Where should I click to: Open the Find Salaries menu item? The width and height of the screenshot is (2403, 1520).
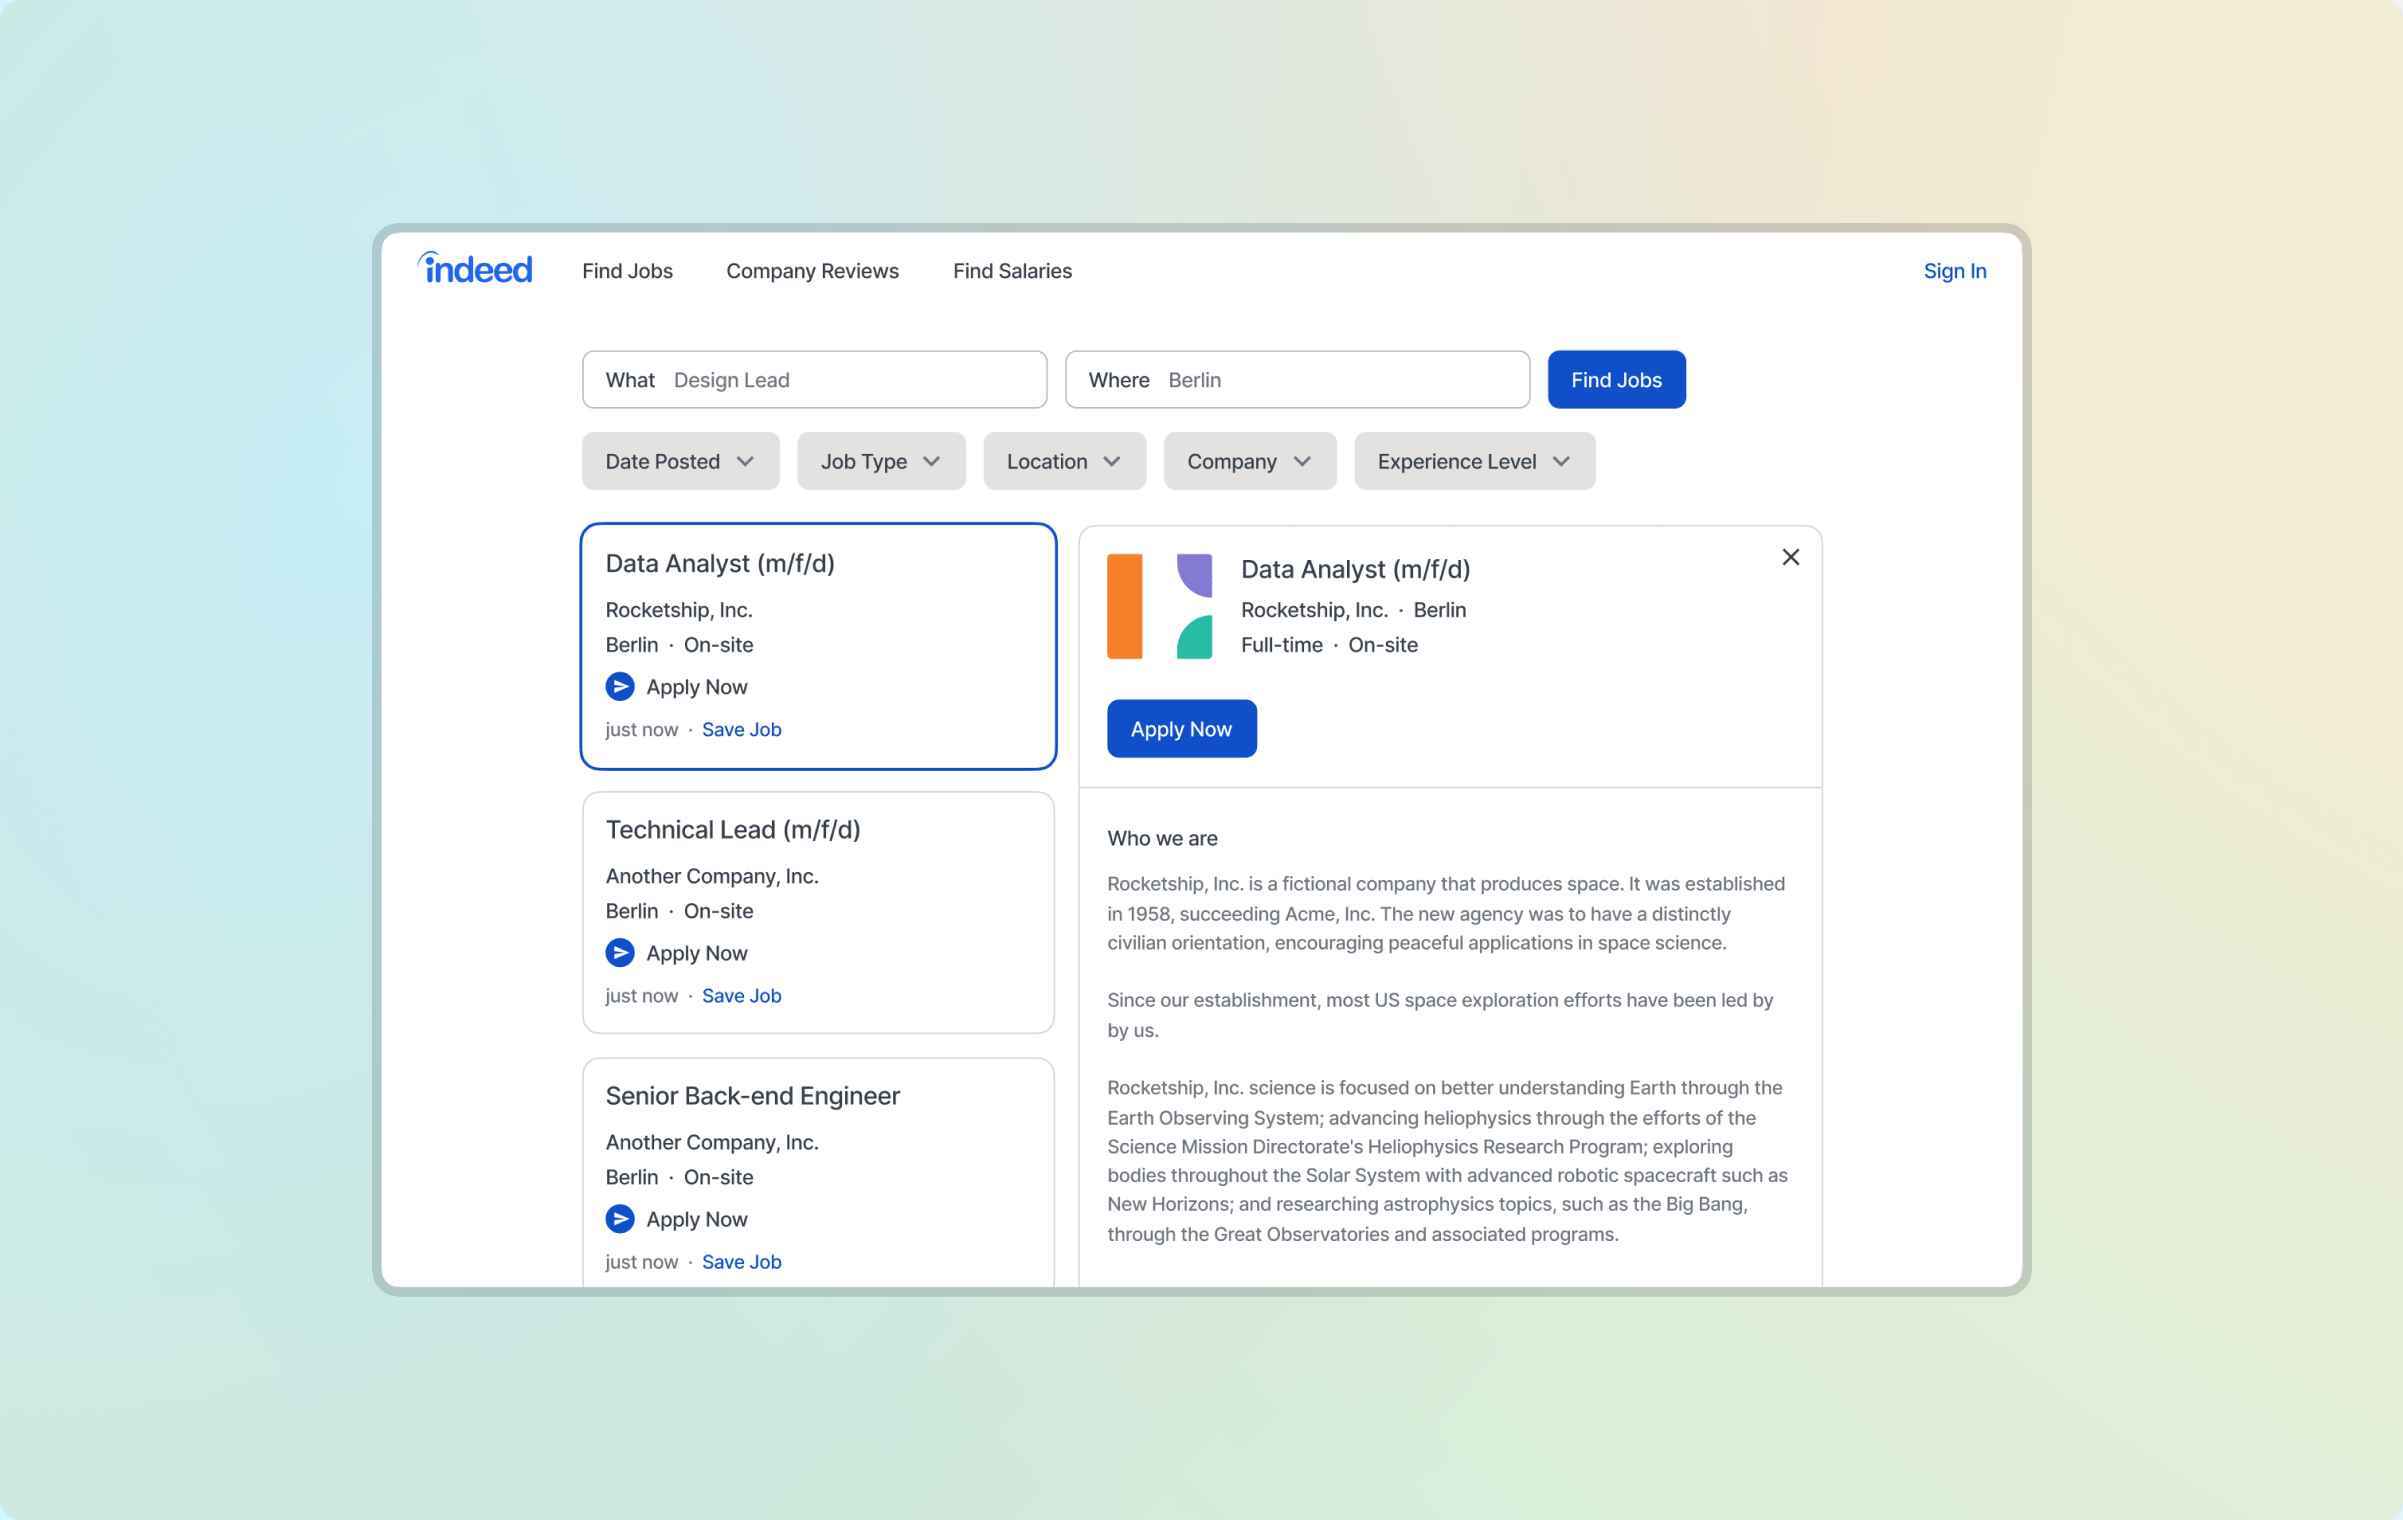tap(1012, 270)
